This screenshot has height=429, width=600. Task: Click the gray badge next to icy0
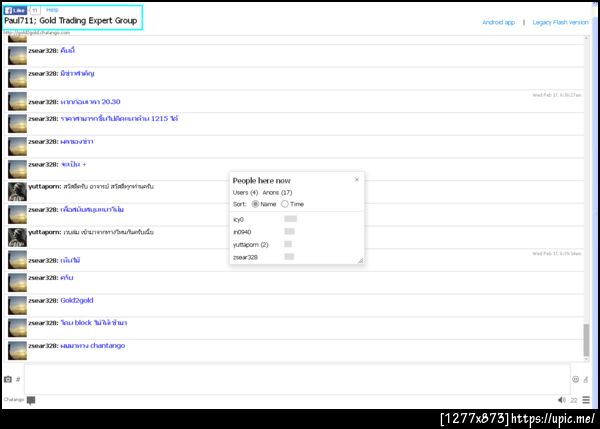pyautogui.click(x=290, y=219)
